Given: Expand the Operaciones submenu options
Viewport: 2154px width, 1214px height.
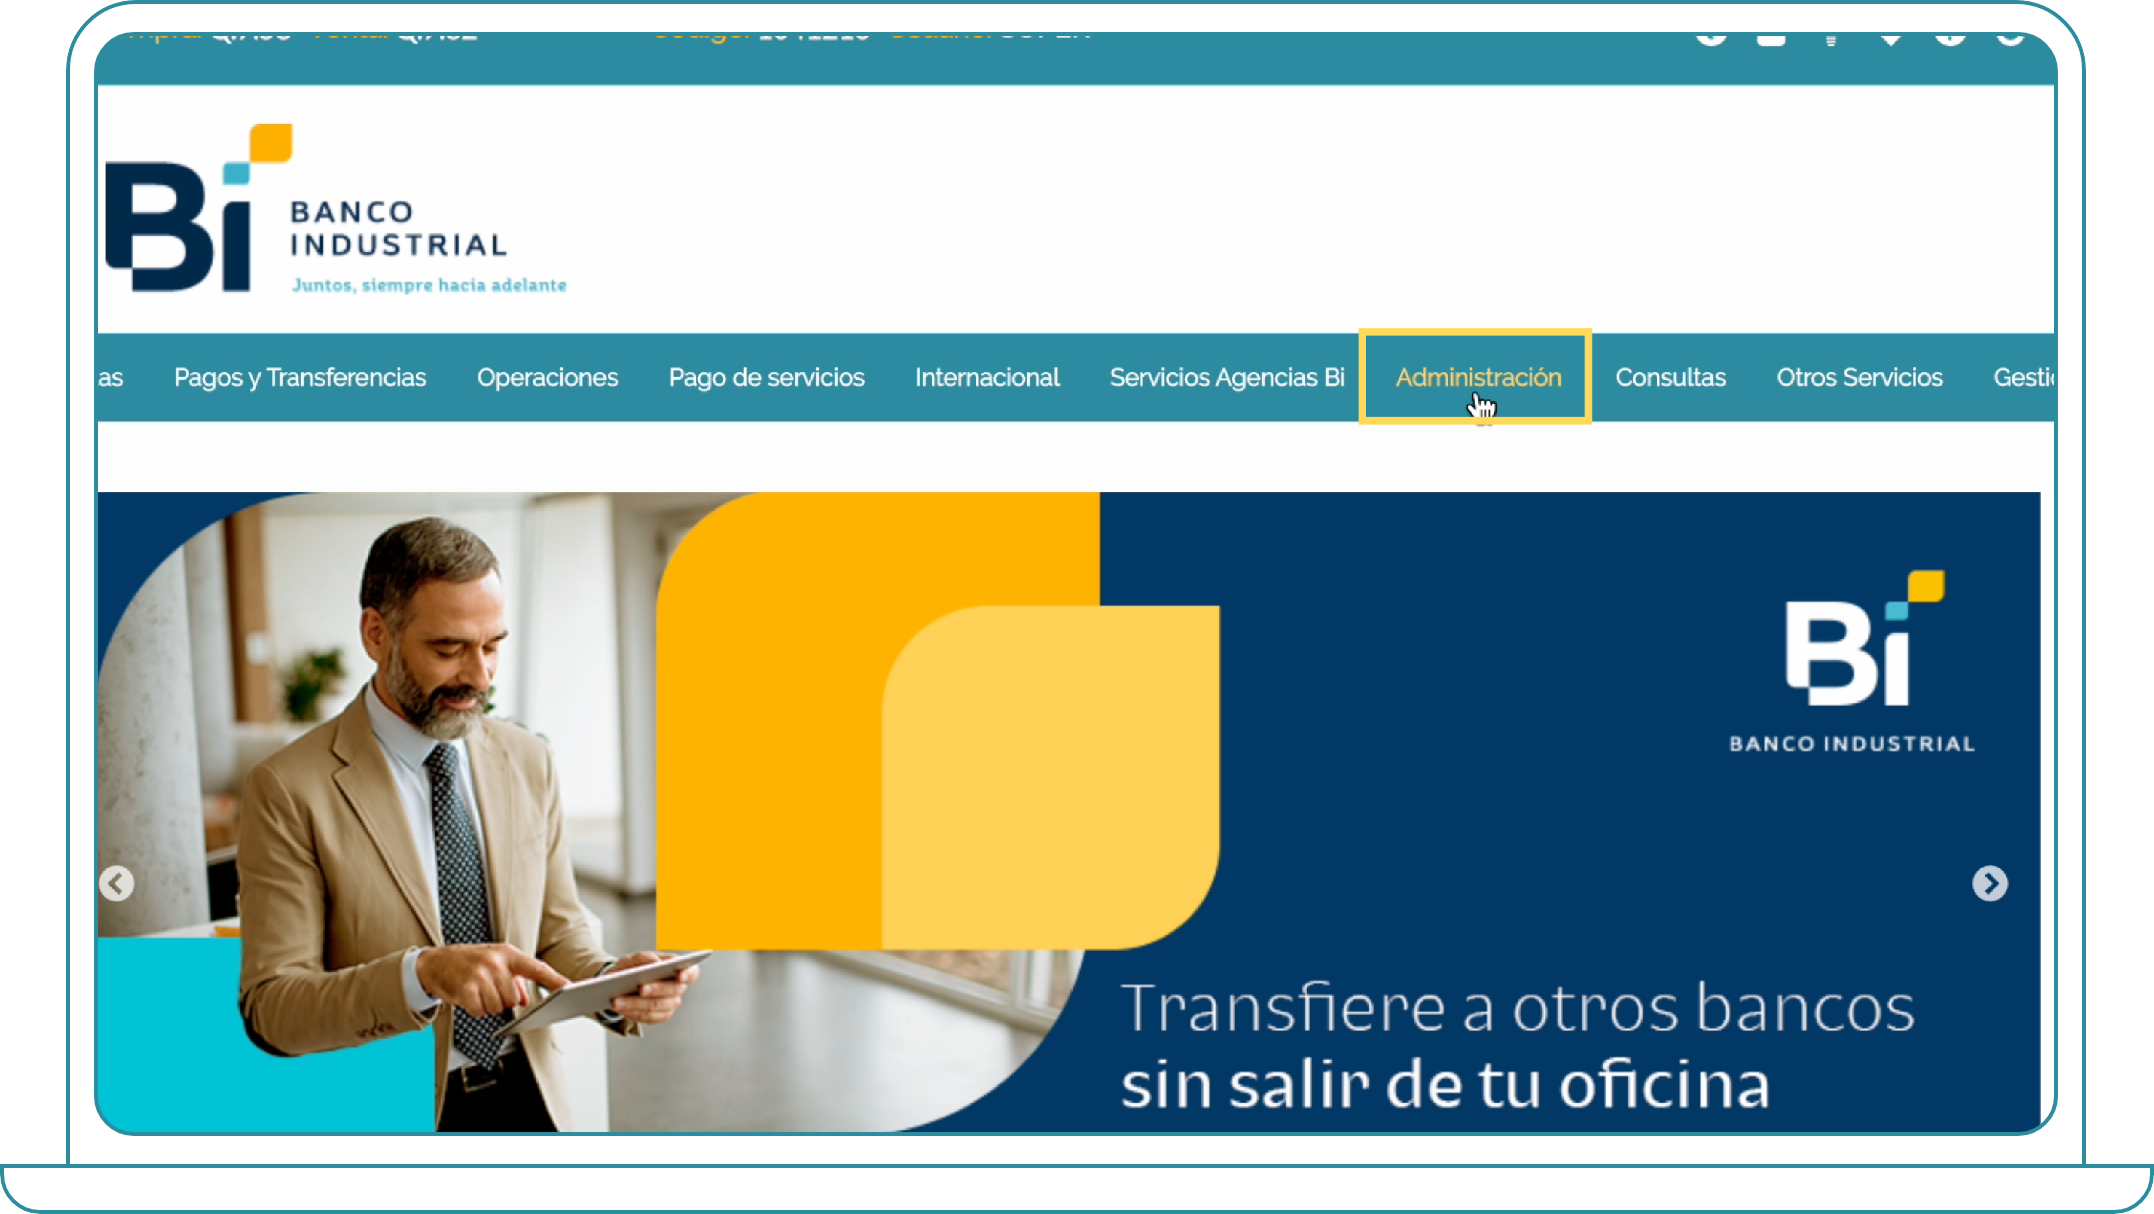Looking at the screenshot, I should (x=546, y=377).
